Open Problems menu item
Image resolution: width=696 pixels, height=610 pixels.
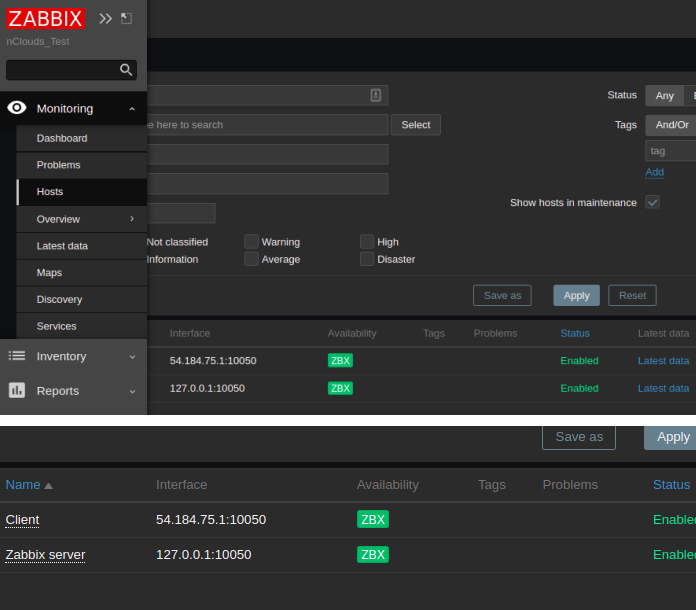[82, 165]
